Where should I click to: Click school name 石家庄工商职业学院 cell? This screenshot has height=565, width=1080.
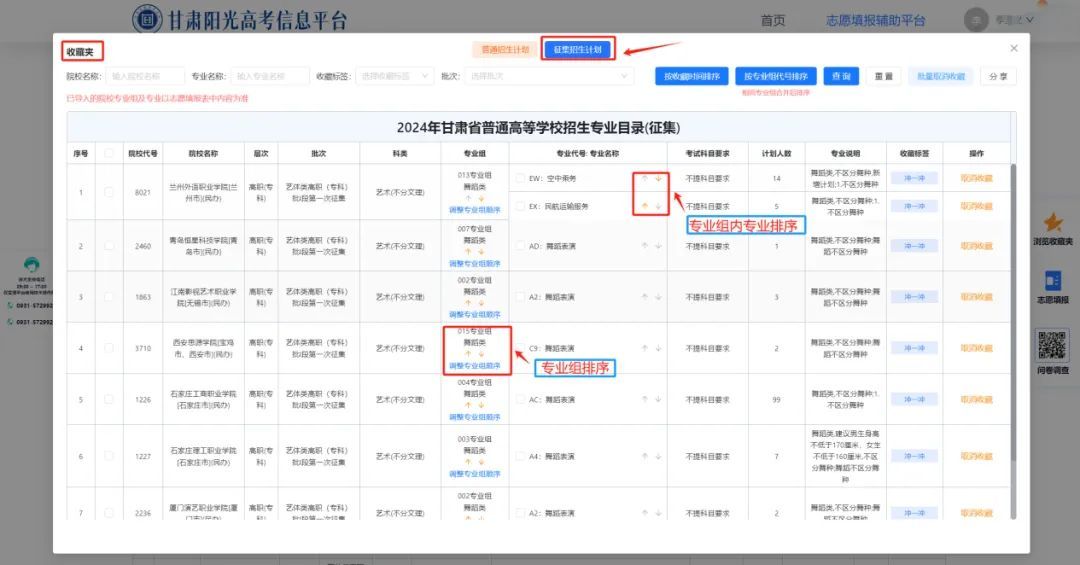[x=203, y=400]
